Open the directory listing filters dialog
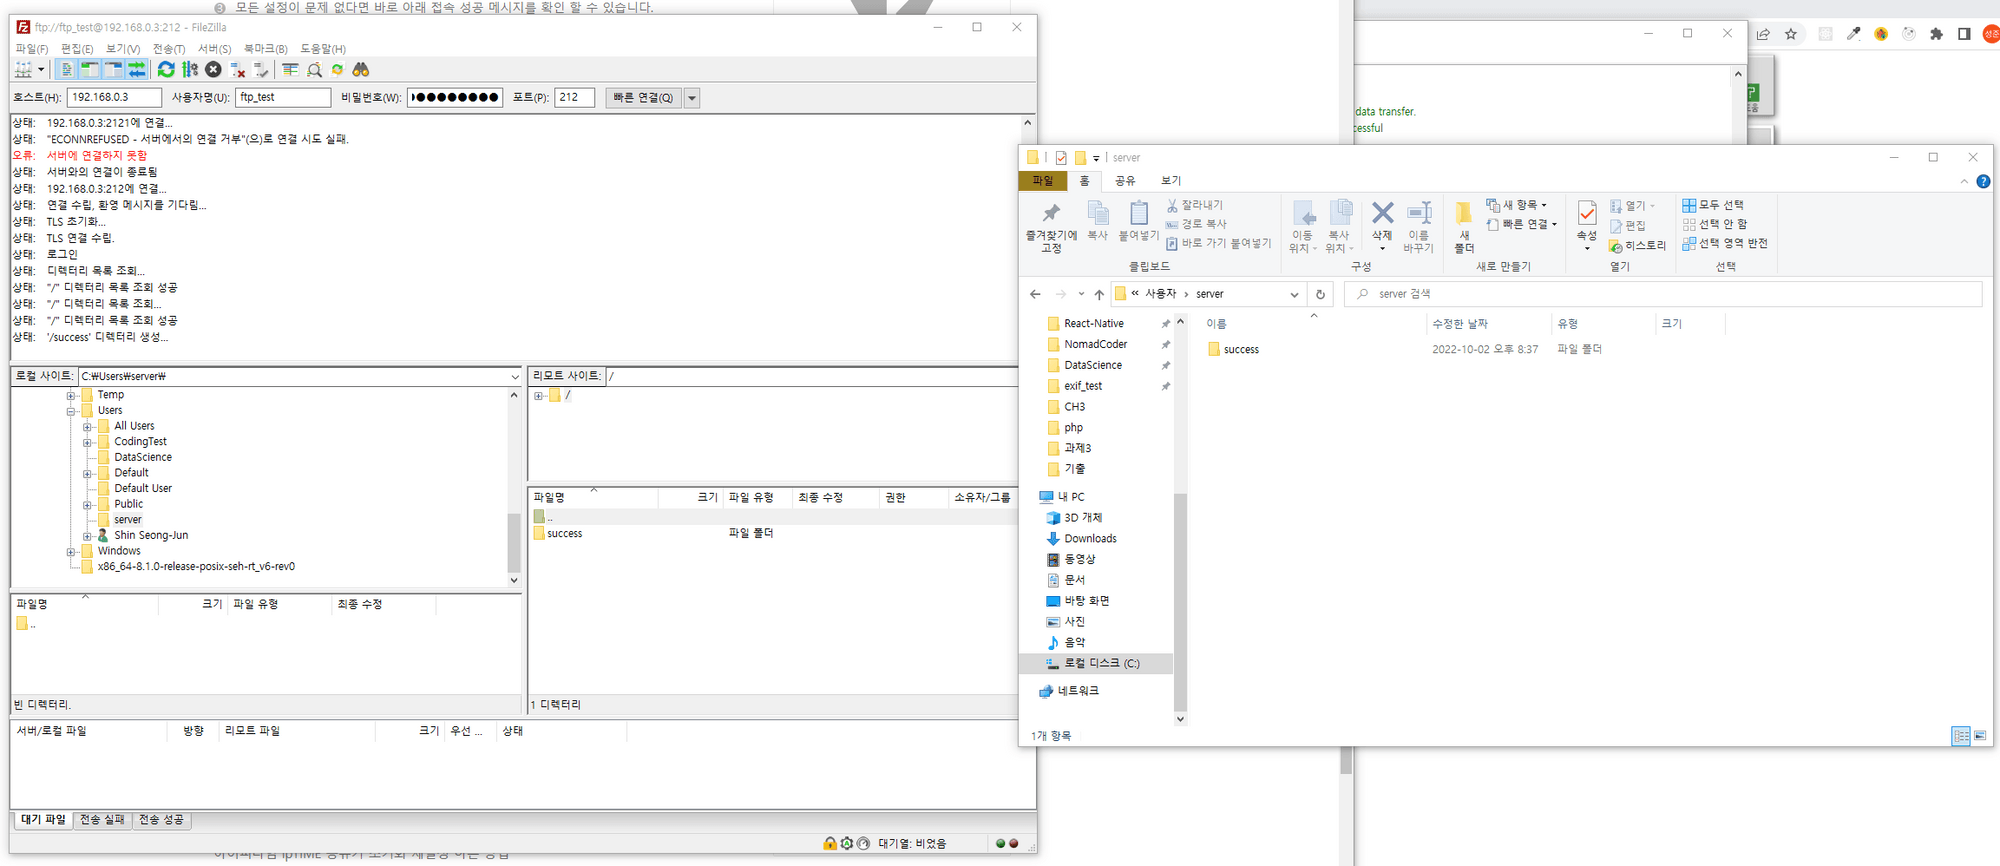The height and width of the screenshot is (866, 2000). tap(290, 70)
